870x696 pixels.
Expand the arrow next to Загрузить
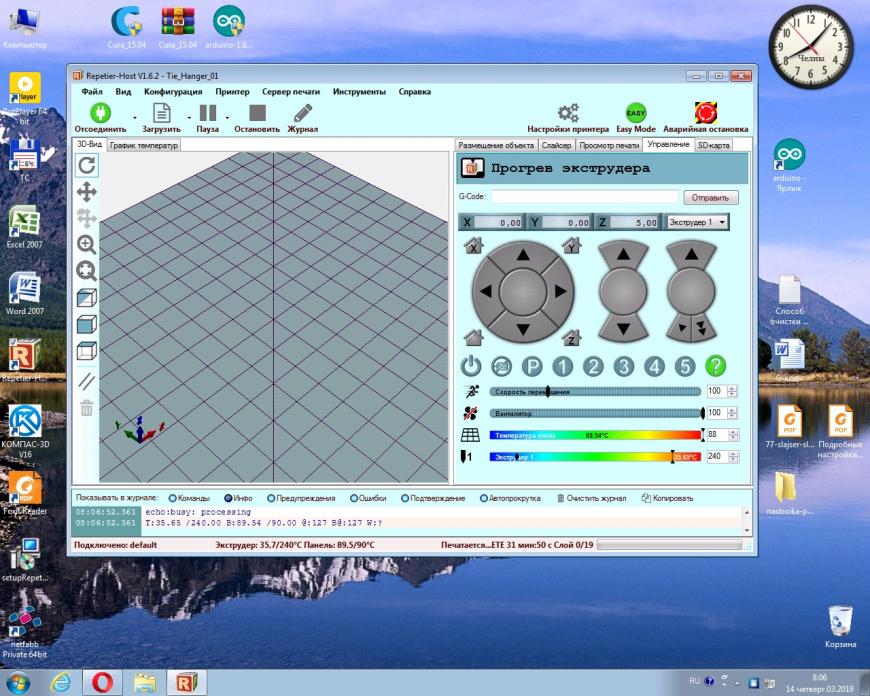[185, 117]
